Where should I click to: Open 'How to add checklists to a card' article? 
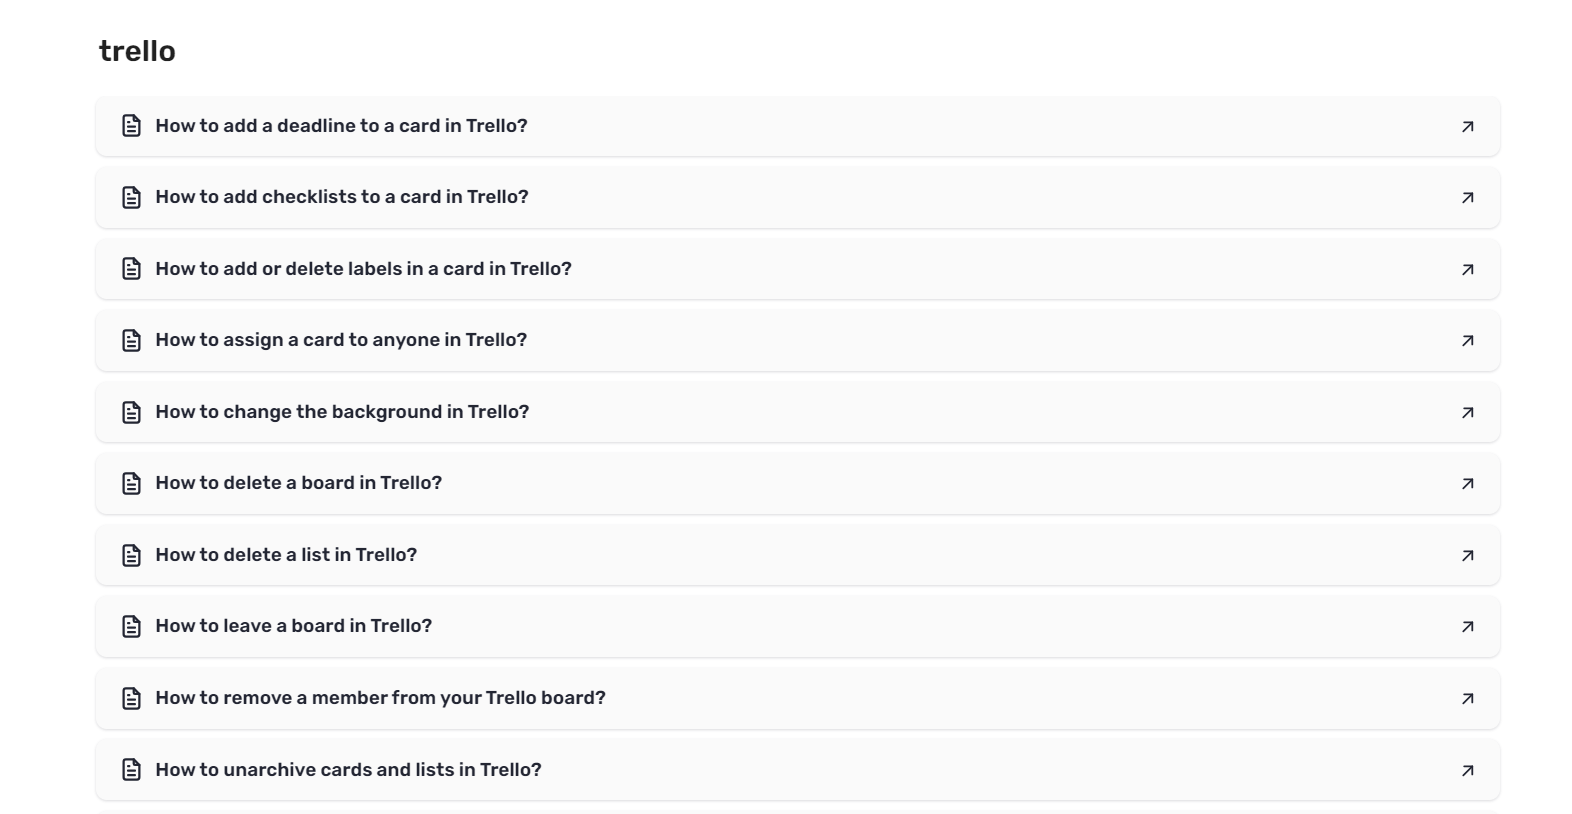tap(797, 197)
